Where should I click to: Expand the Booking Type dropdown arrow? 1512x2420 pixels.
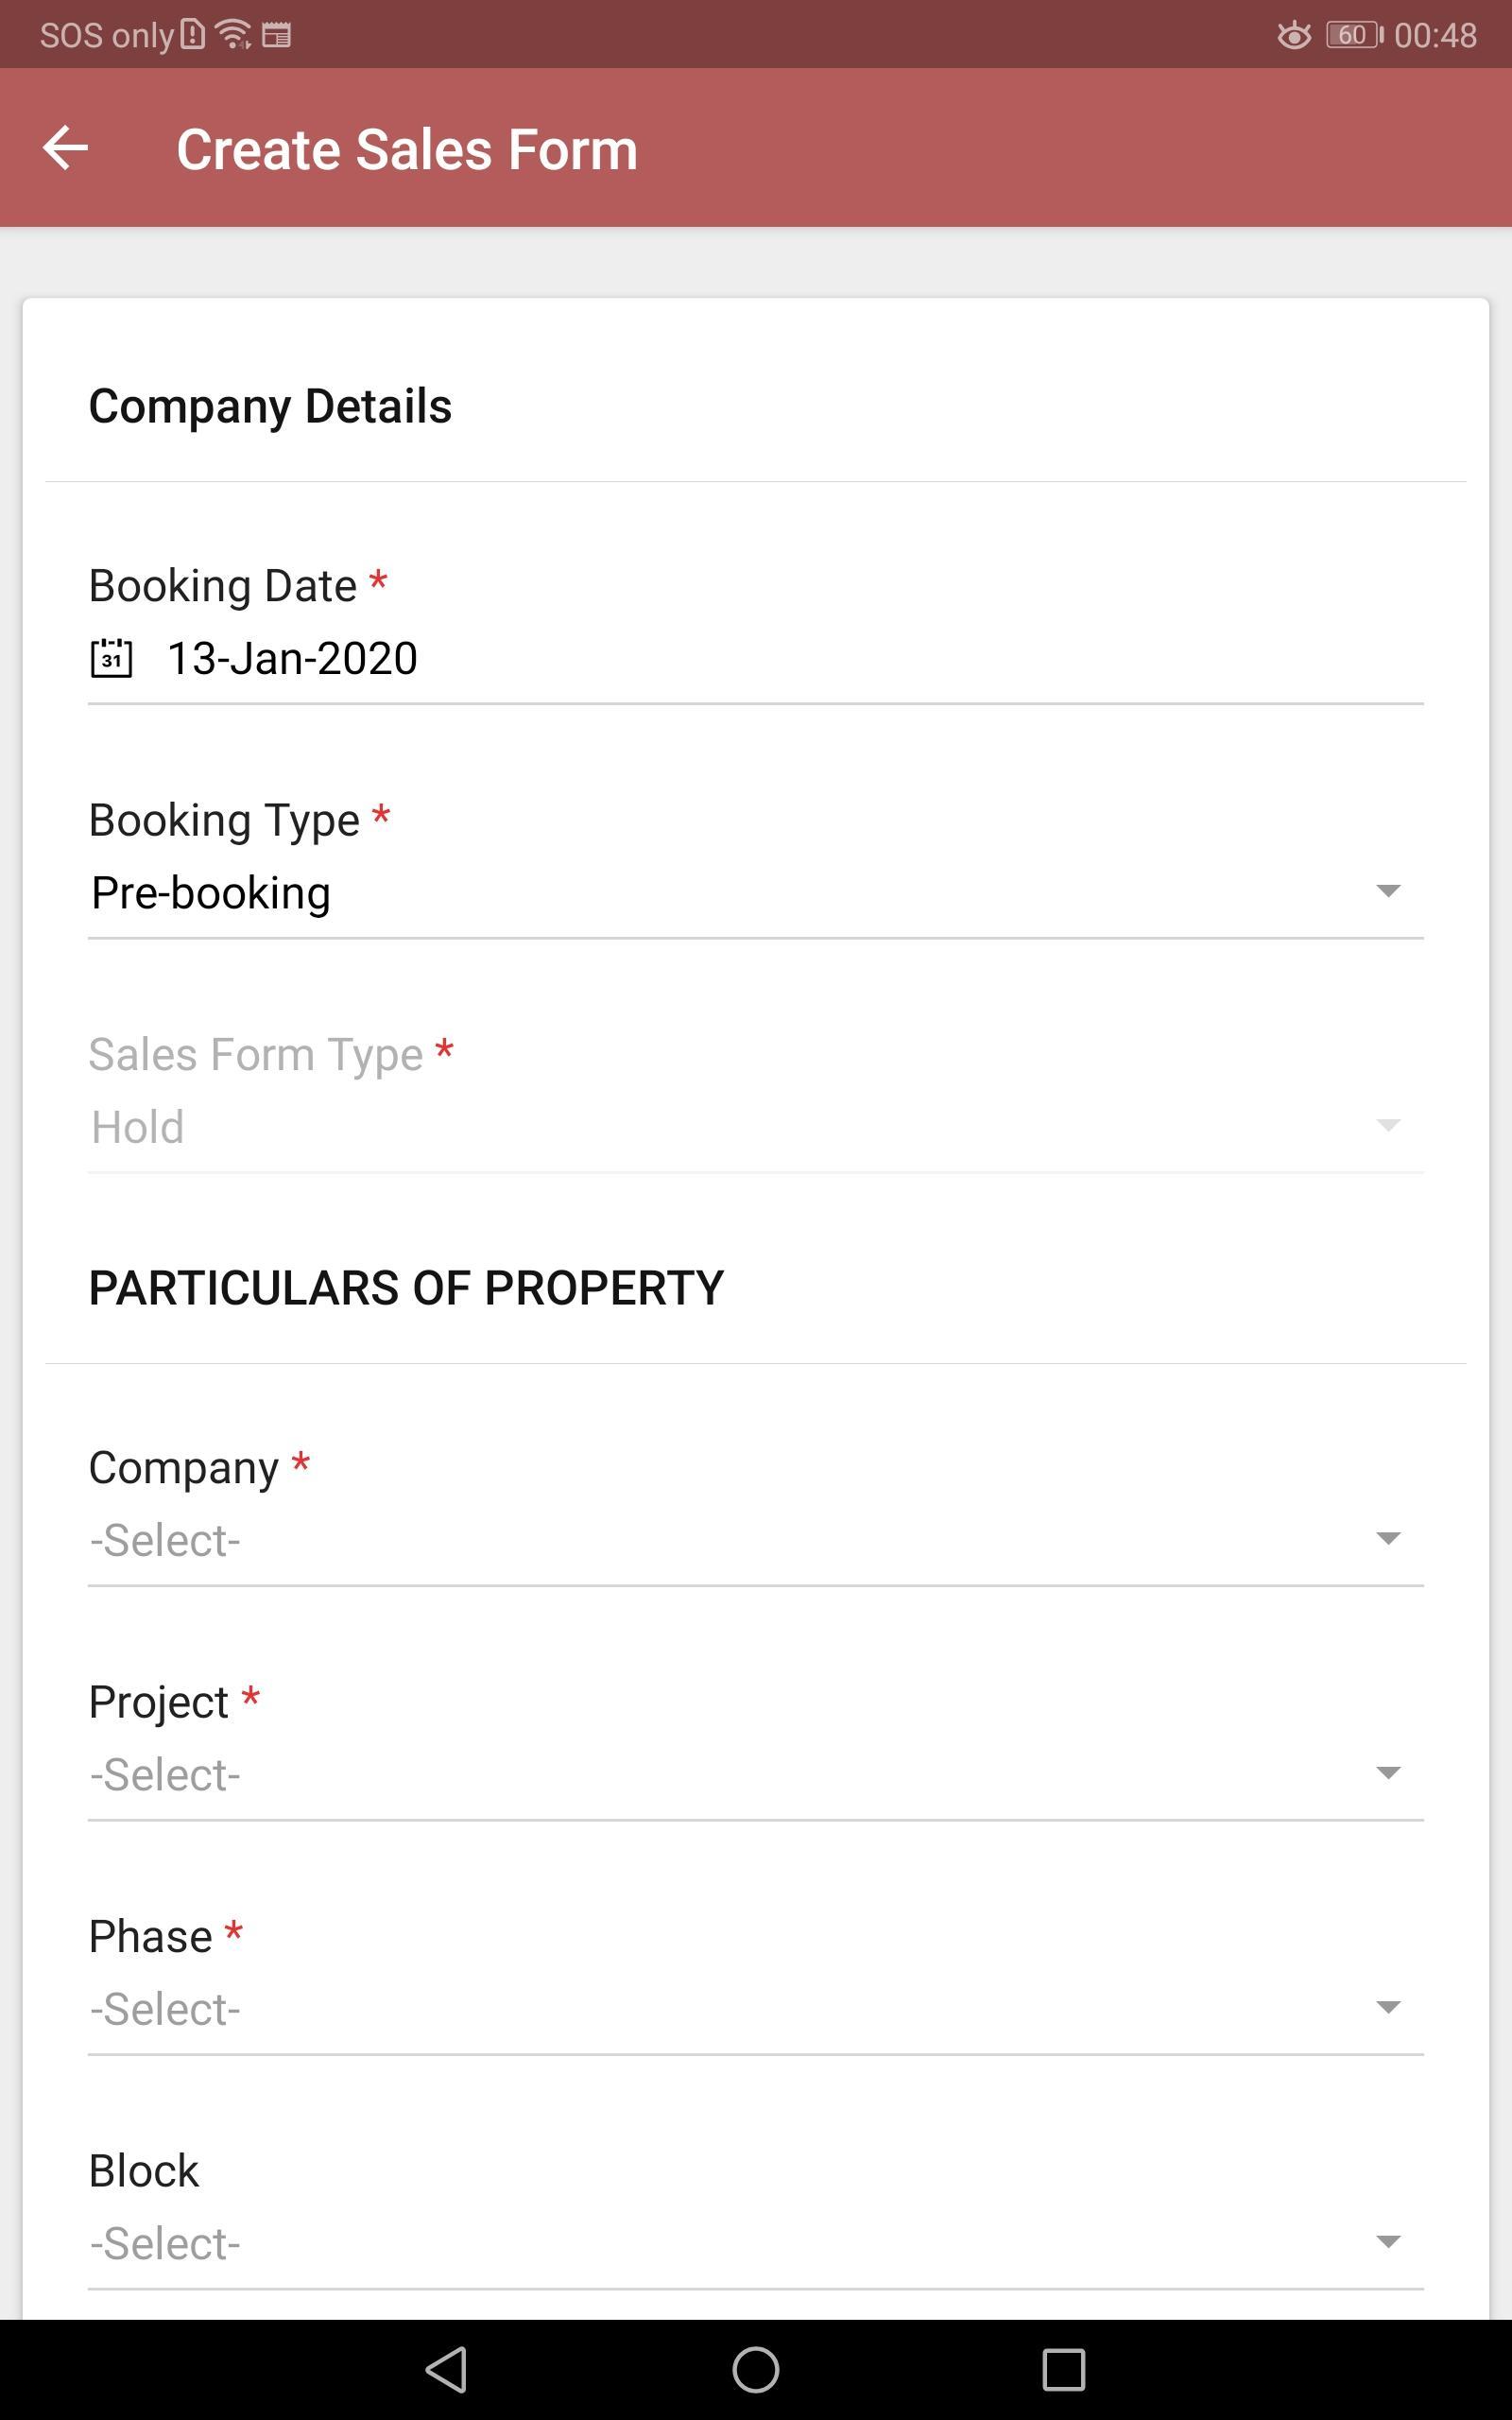[x=1388, y=890]
